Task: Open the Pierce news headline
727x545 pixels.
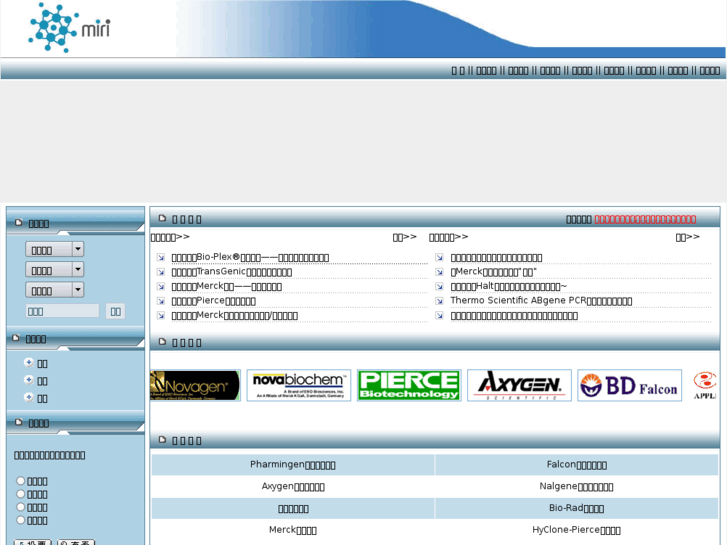Action: [x=214, y=301]
